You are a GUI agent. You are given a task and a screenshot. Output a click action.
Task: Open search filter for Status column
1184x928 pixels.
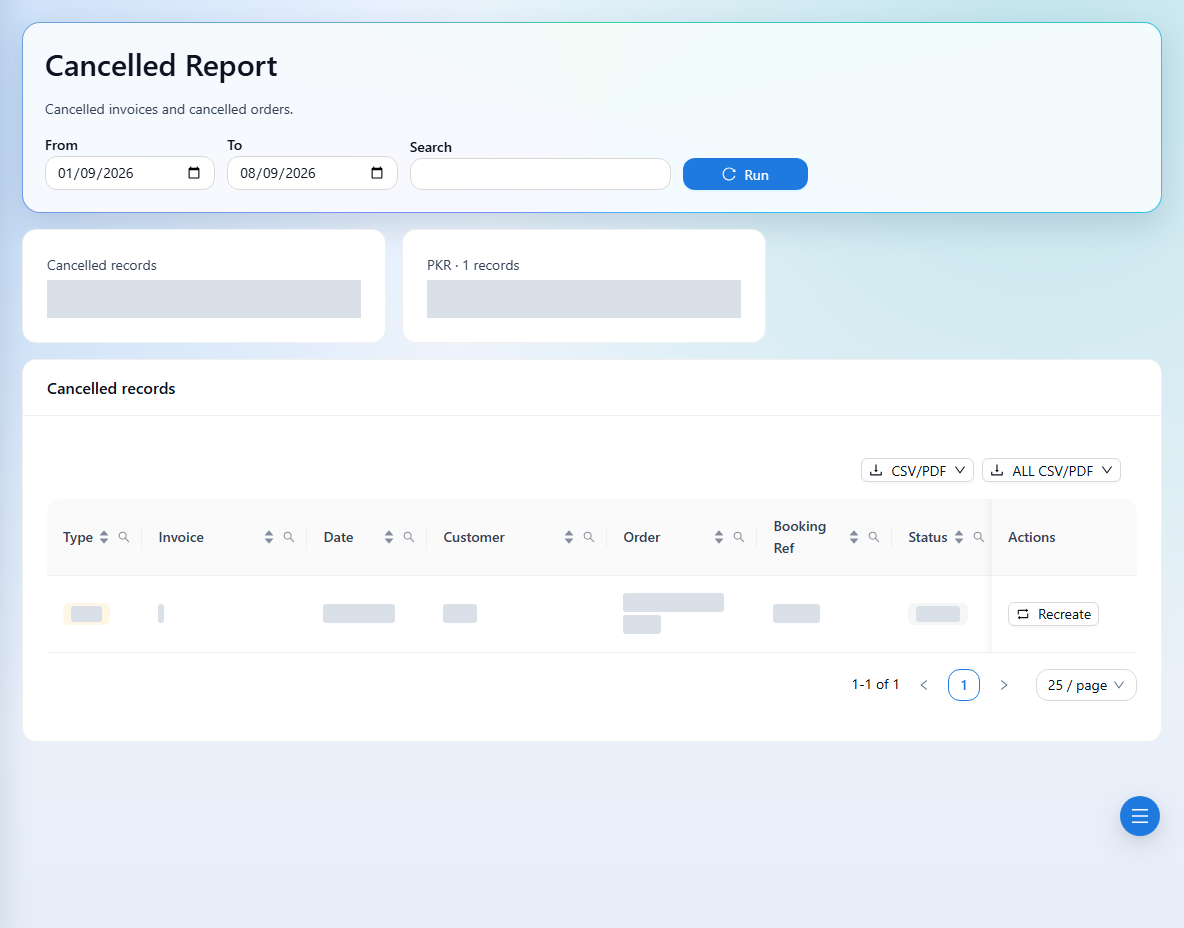[x=978, y=537]
